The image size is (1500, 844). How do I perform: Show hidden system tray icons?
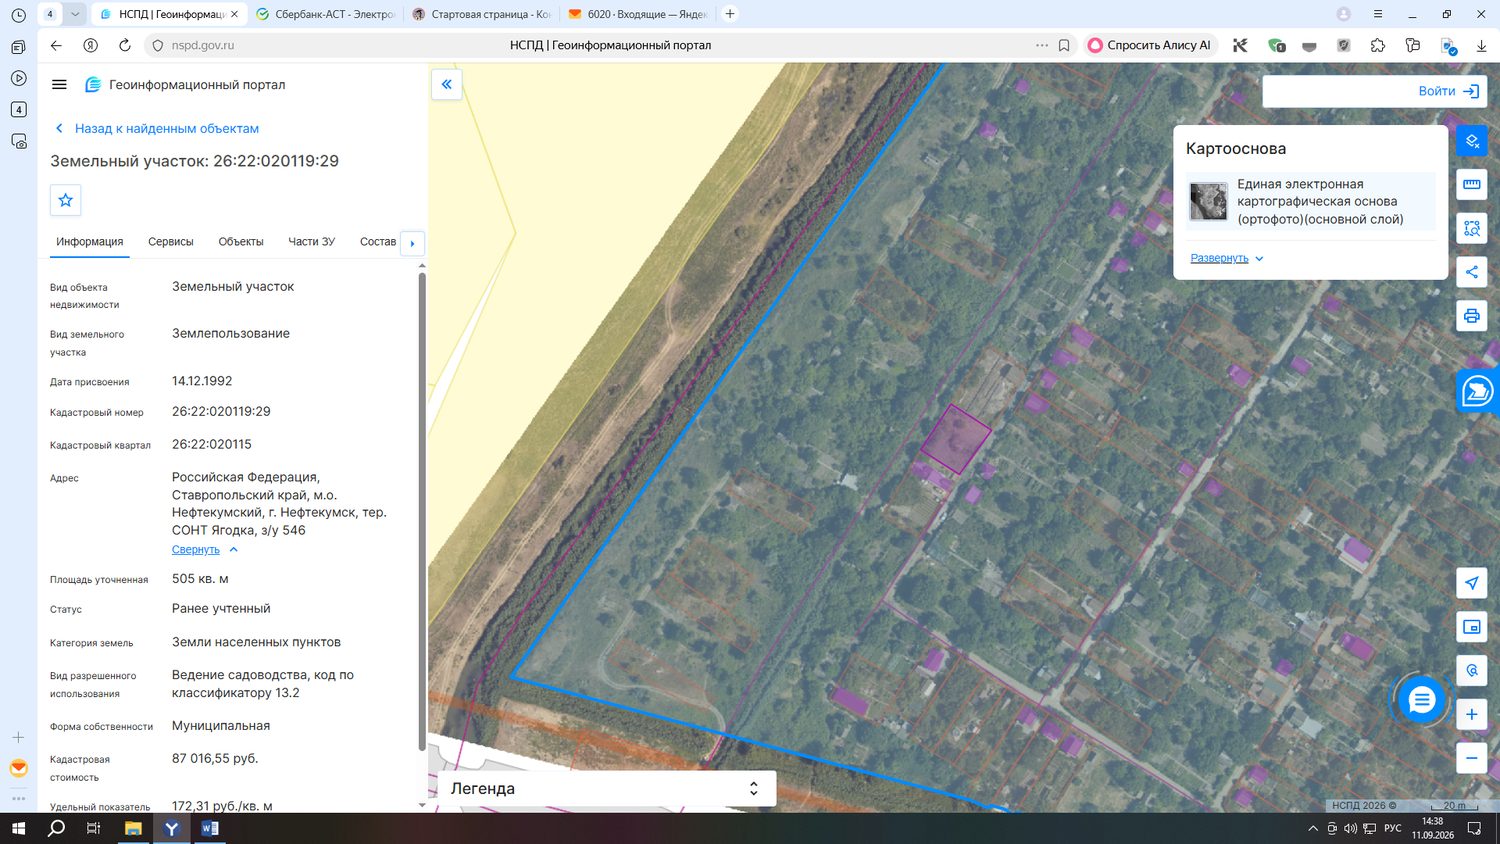click(x=1313, y=828)
